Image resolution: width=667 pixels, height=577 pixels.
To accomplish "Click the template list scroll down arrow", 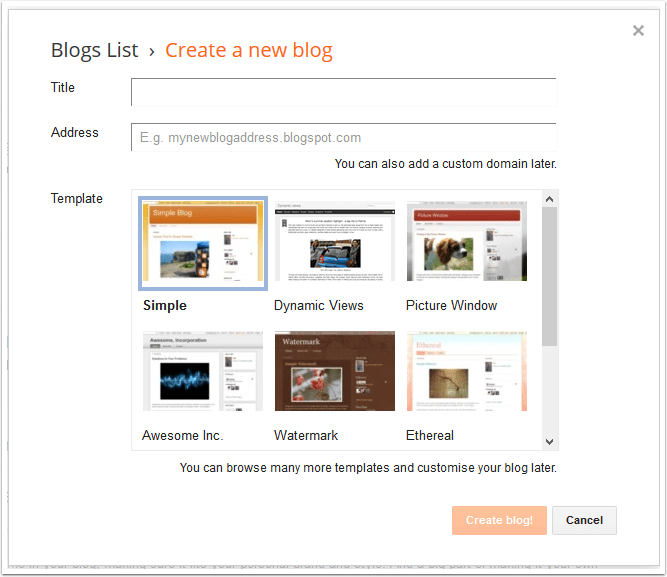I will tap(549, 441).
